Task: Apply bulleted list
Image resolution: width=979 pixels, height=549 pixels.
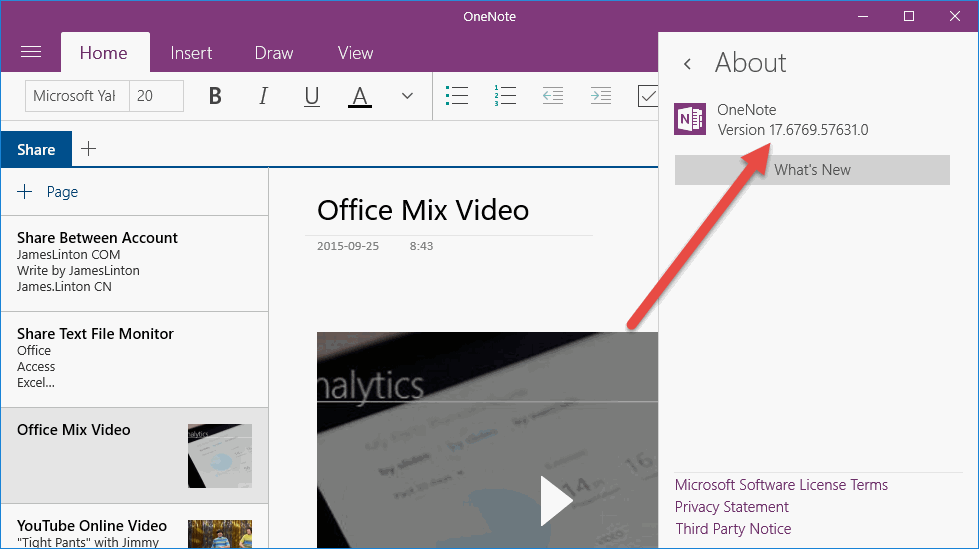Action: coord(456,96)
